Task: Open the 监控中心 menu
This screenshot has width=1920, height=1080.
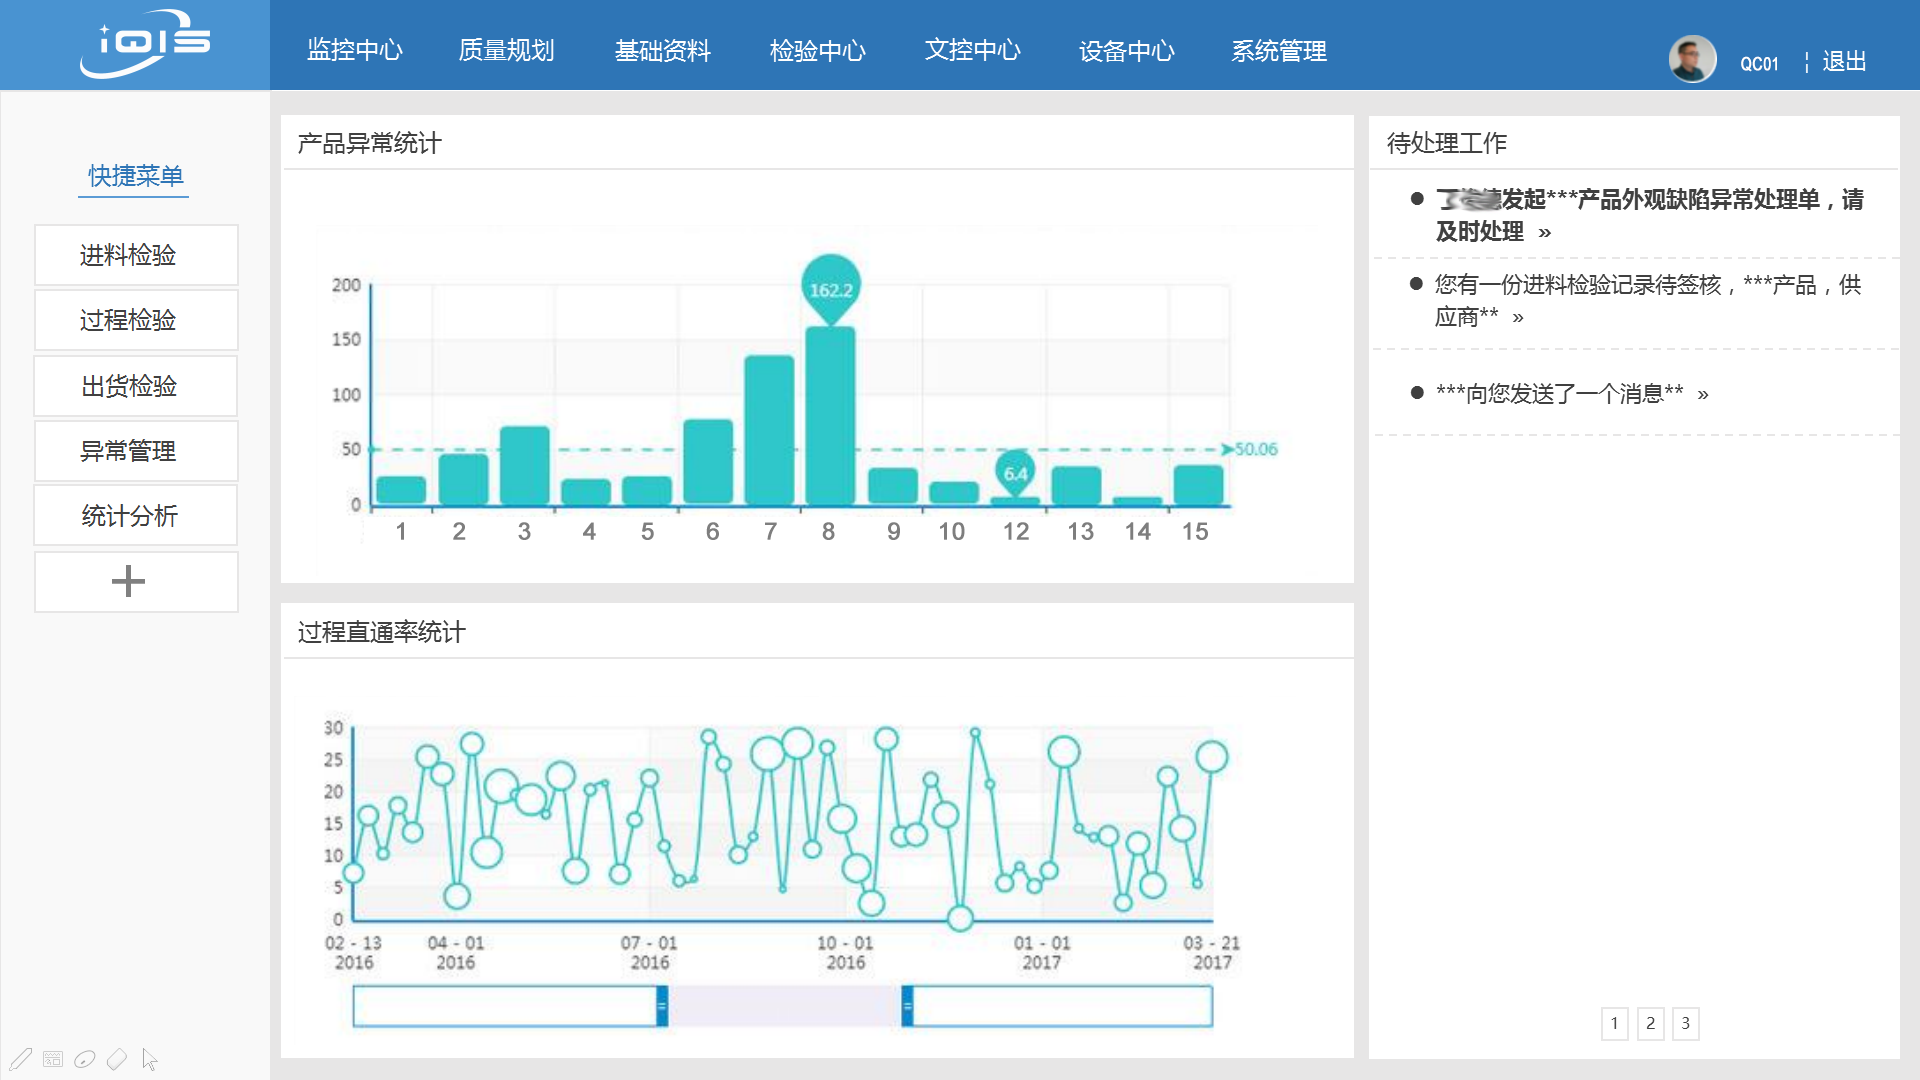Action: click(354, 51)
